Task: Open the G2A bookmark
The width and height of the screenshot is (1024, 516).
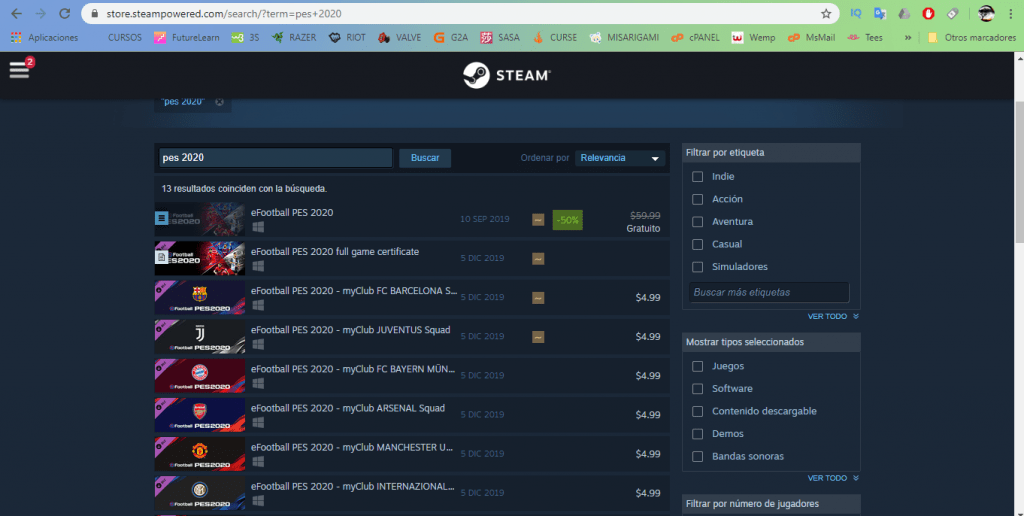Action: [451, 38]
